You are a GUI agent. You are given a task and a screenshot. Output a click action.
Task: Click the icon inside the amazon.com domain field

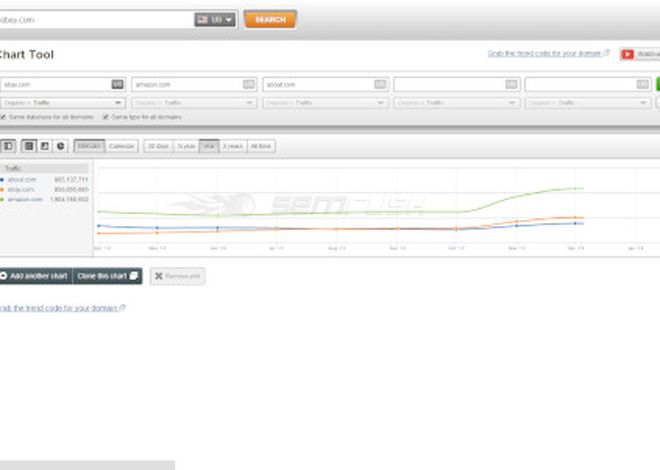[249, 84]
